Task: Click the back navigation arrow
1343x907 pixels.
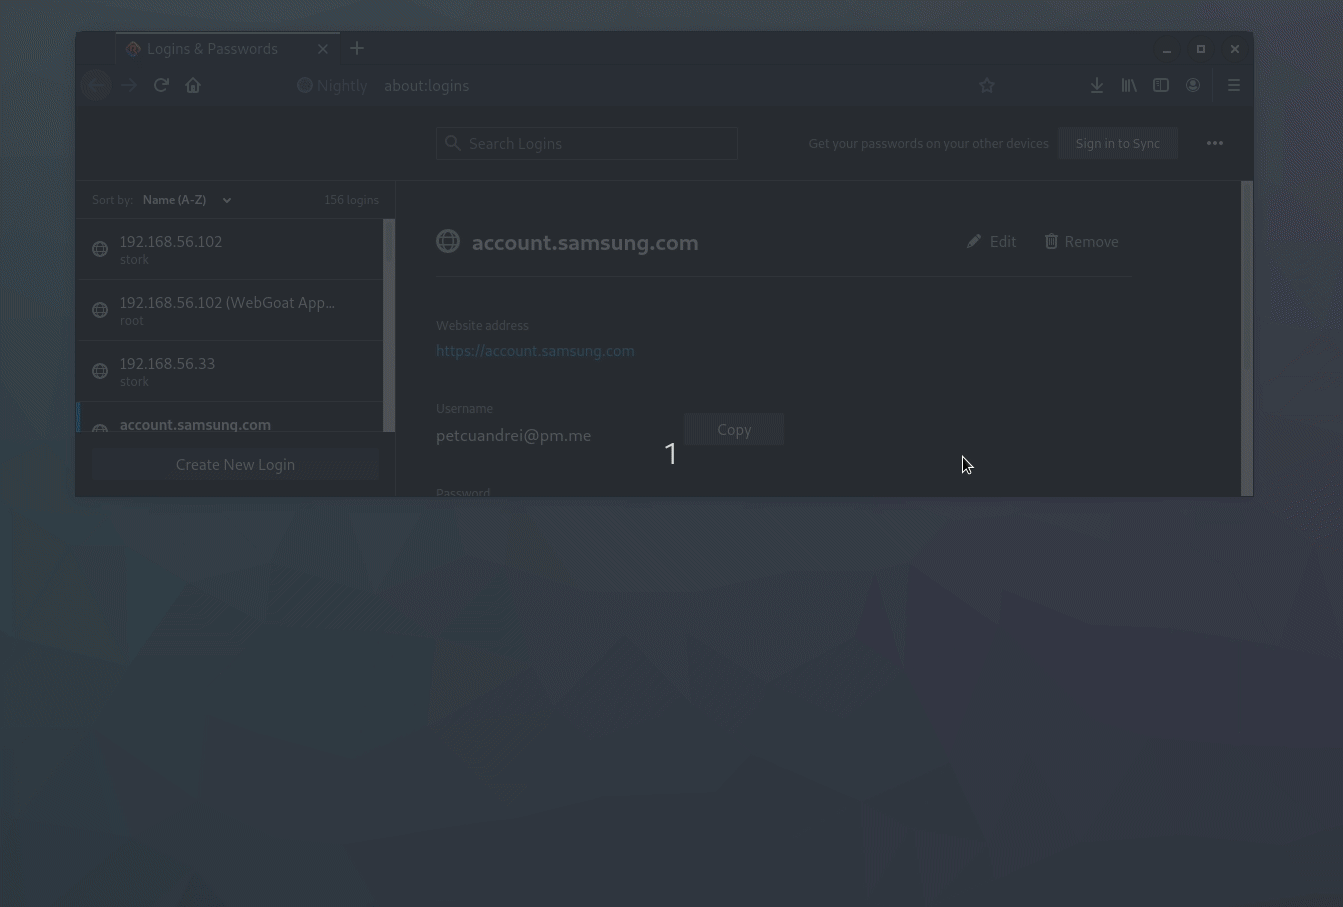Action: [96, 85]
